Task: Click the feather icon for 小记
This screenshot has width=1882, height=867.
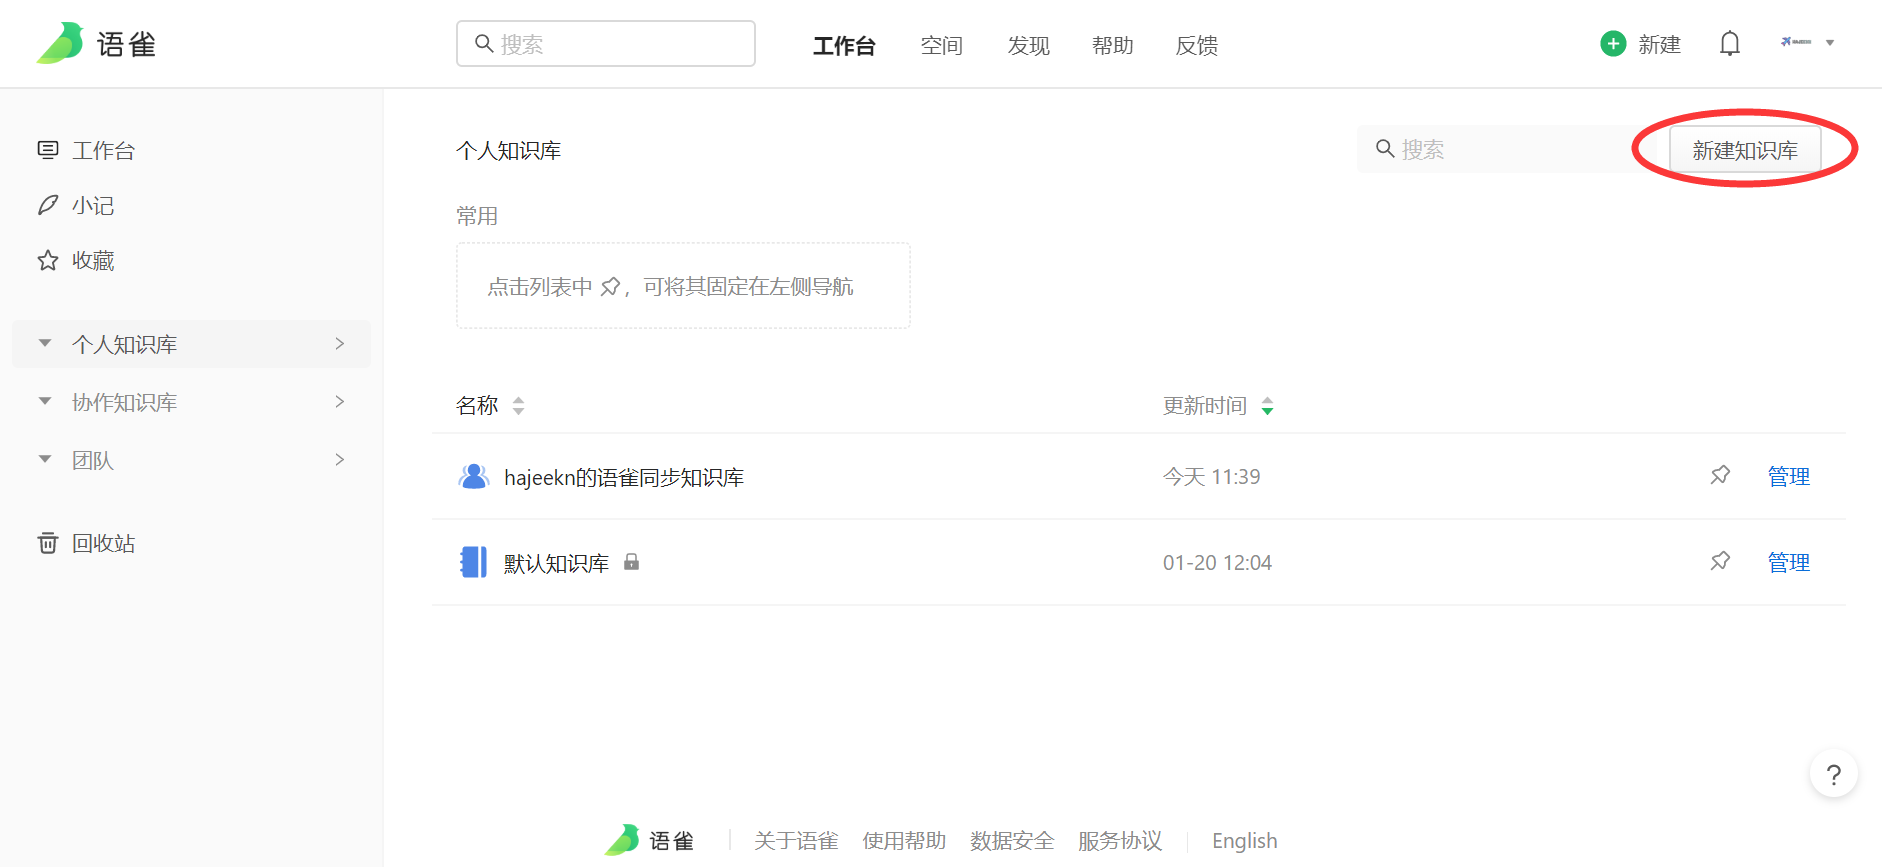Action: 48,205
